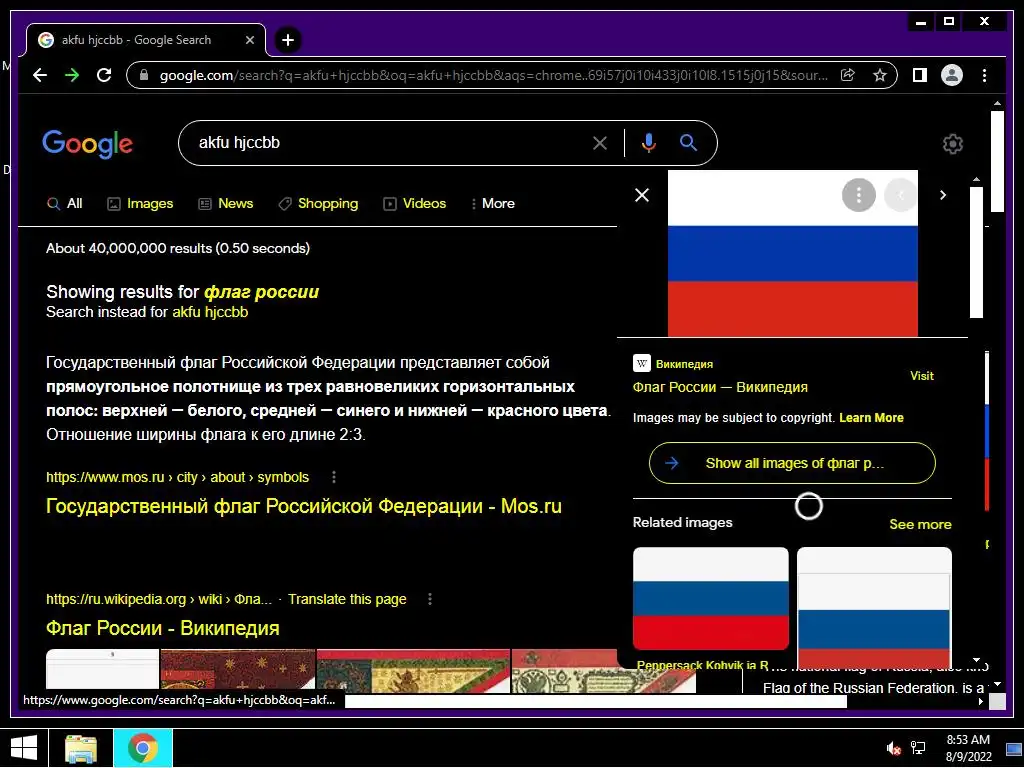Open File Explorer from the taskbar
Screen dimensions: 1024x768
click(81, 748)
